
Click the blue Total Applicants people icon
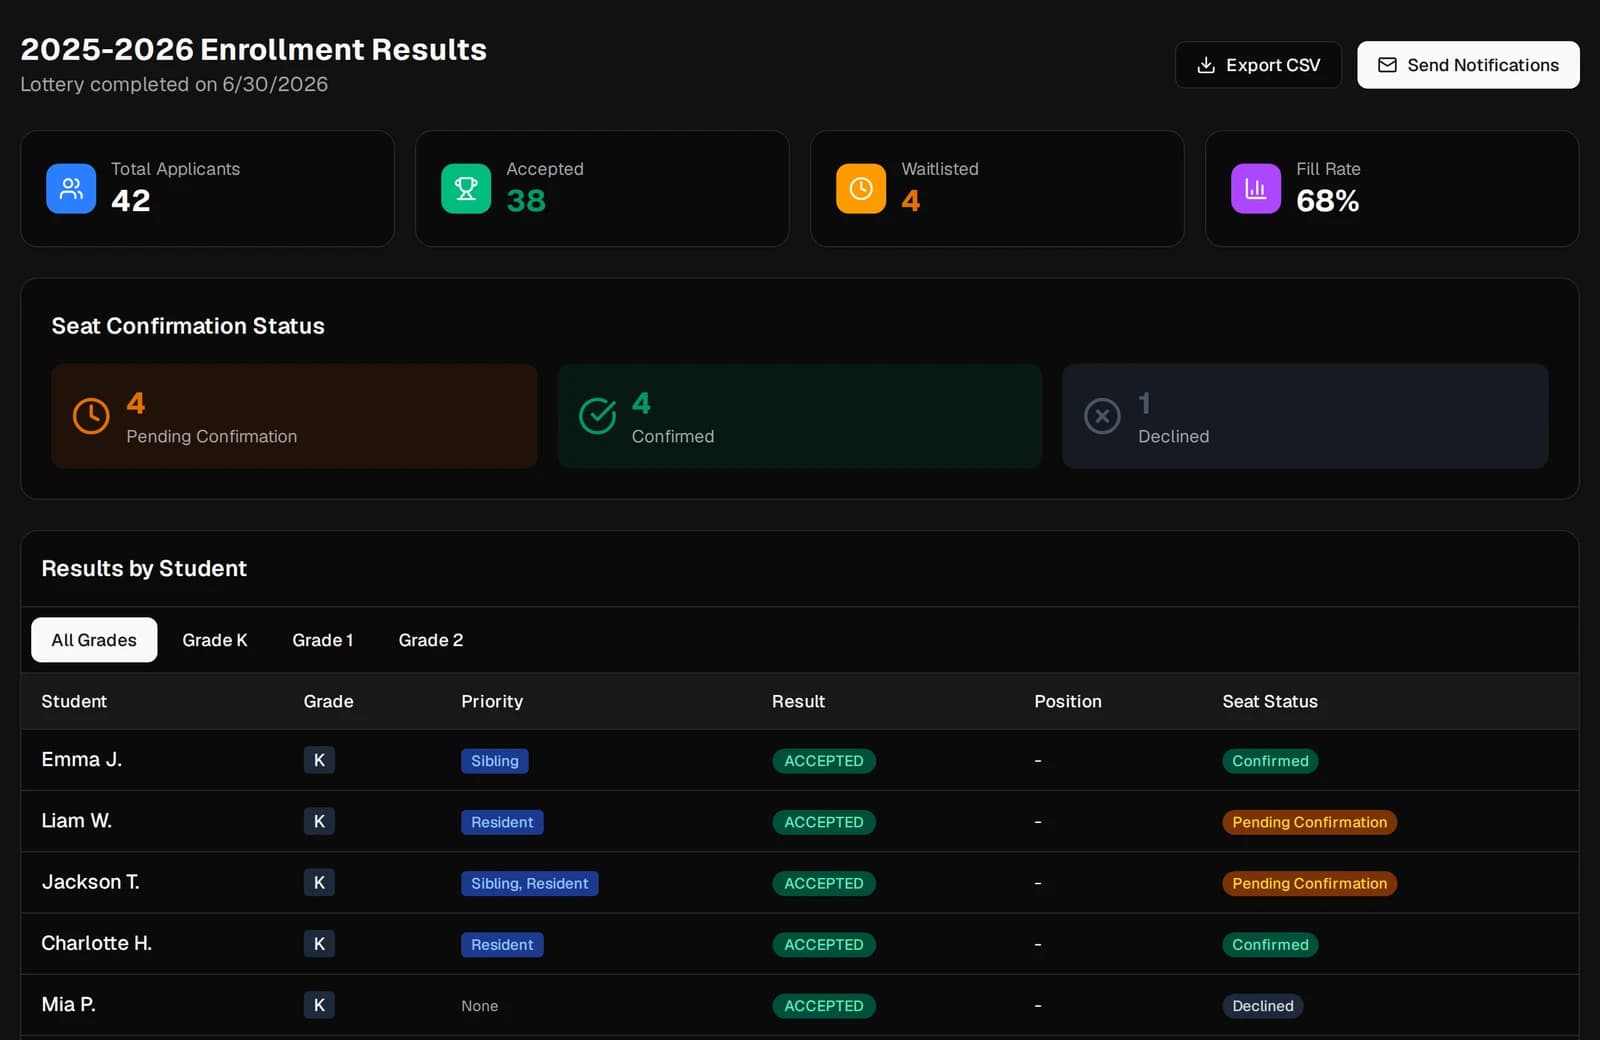pos(71,189)
